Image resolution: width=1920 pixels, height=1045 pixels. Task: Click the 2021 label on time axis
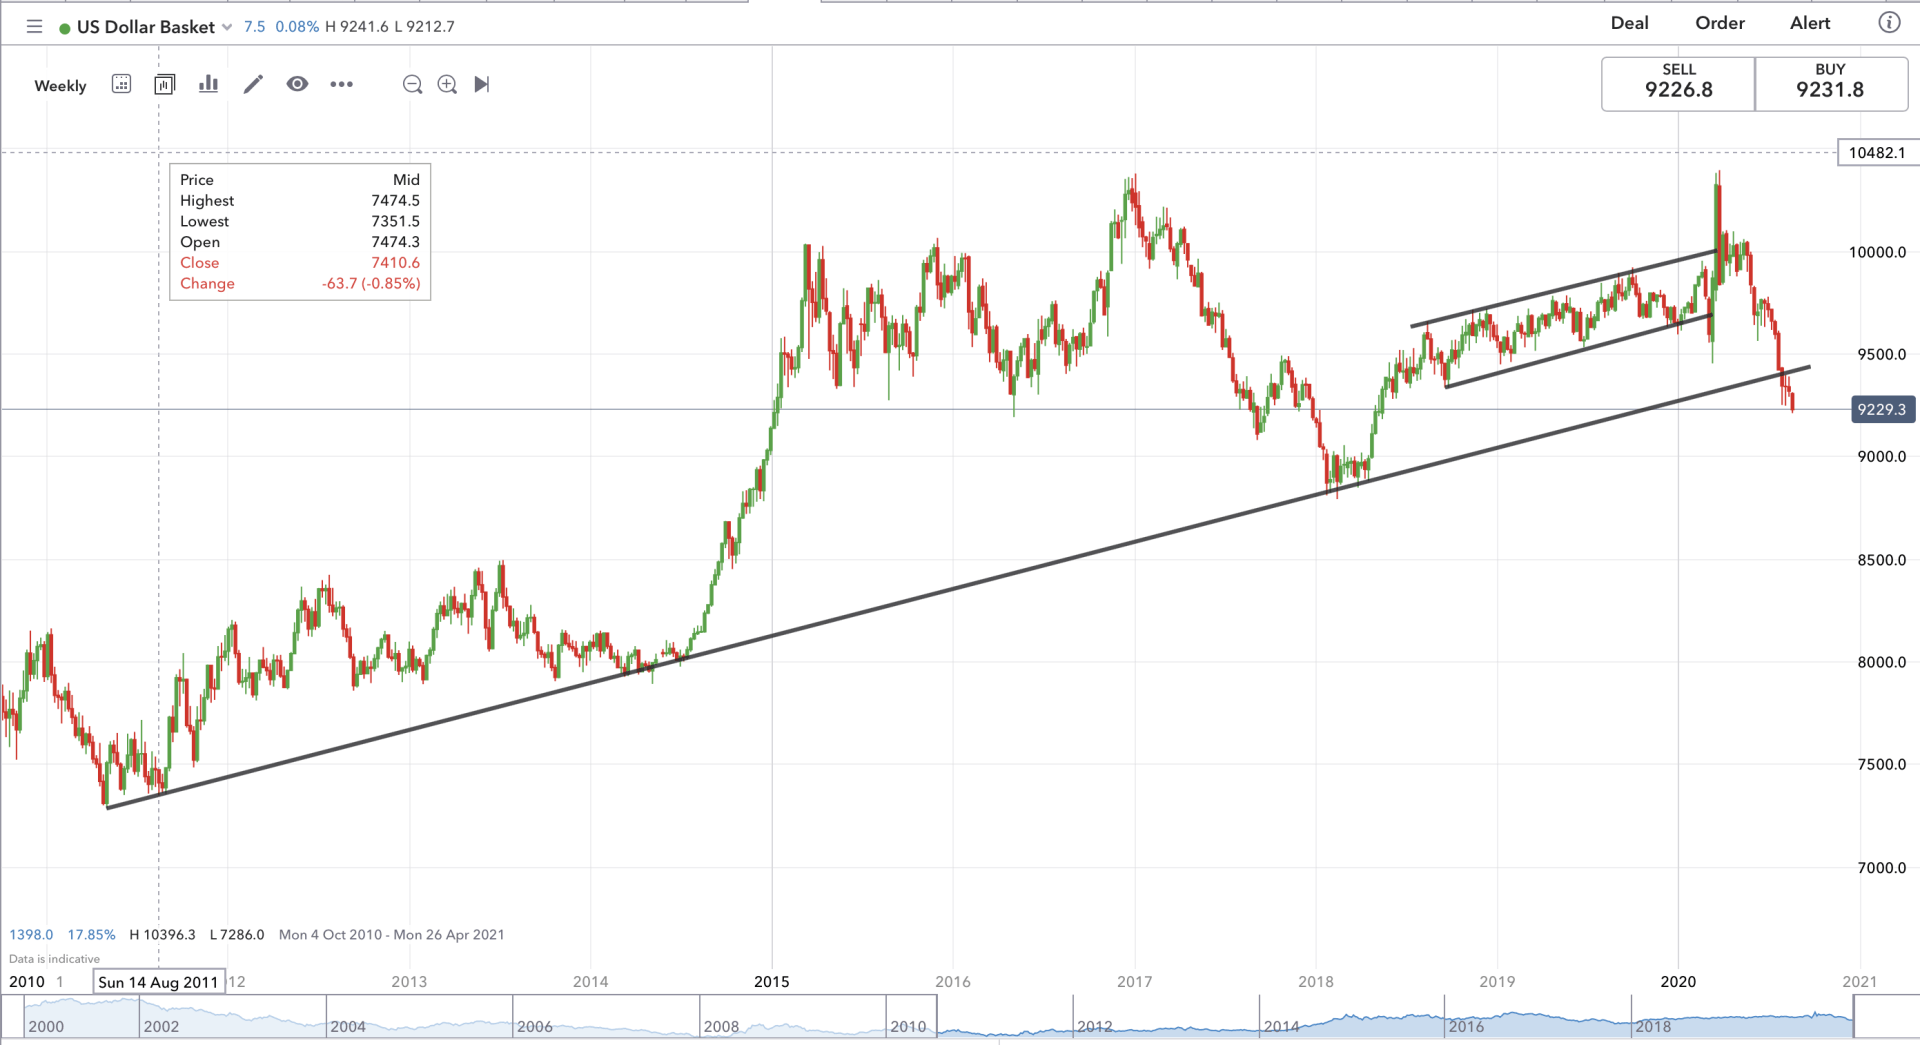coord(1859,982)
